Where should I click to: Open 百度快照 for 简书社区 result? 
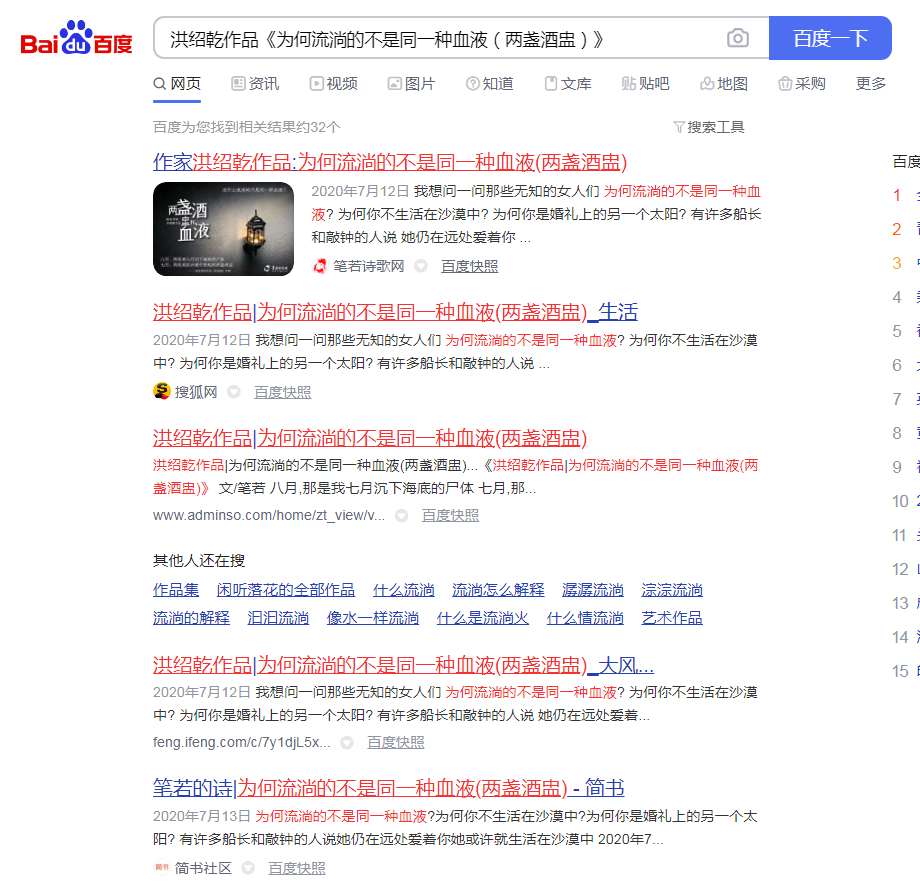[296, 868]
